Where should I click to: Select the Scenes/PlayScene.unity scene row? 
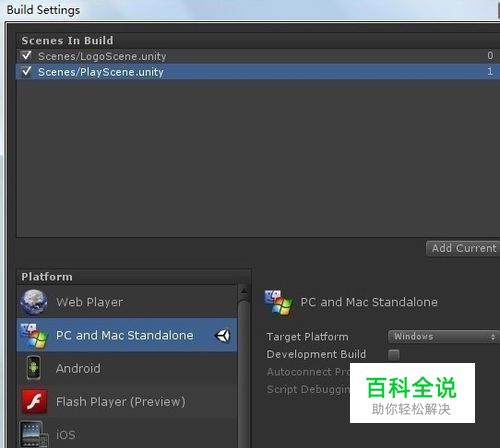click(x=258, y=72)
